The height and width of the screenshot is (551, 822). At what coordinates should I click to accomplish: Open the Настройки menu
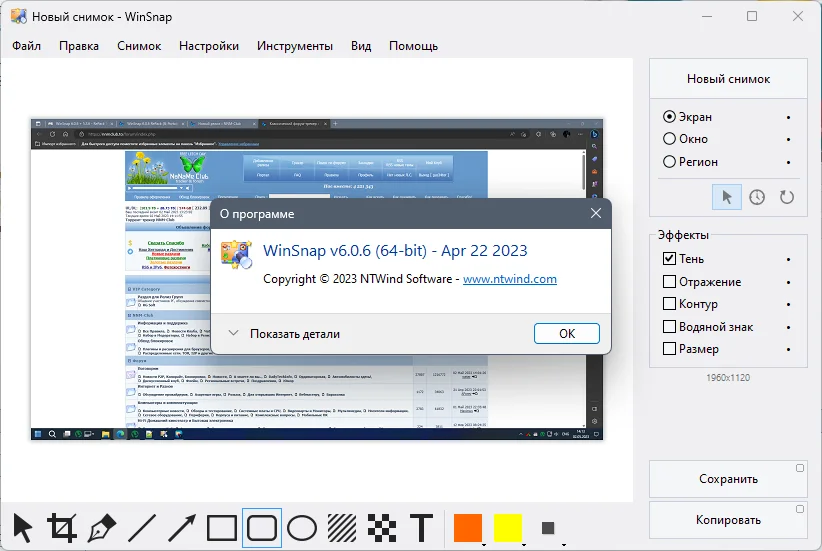tap(209, 46)
